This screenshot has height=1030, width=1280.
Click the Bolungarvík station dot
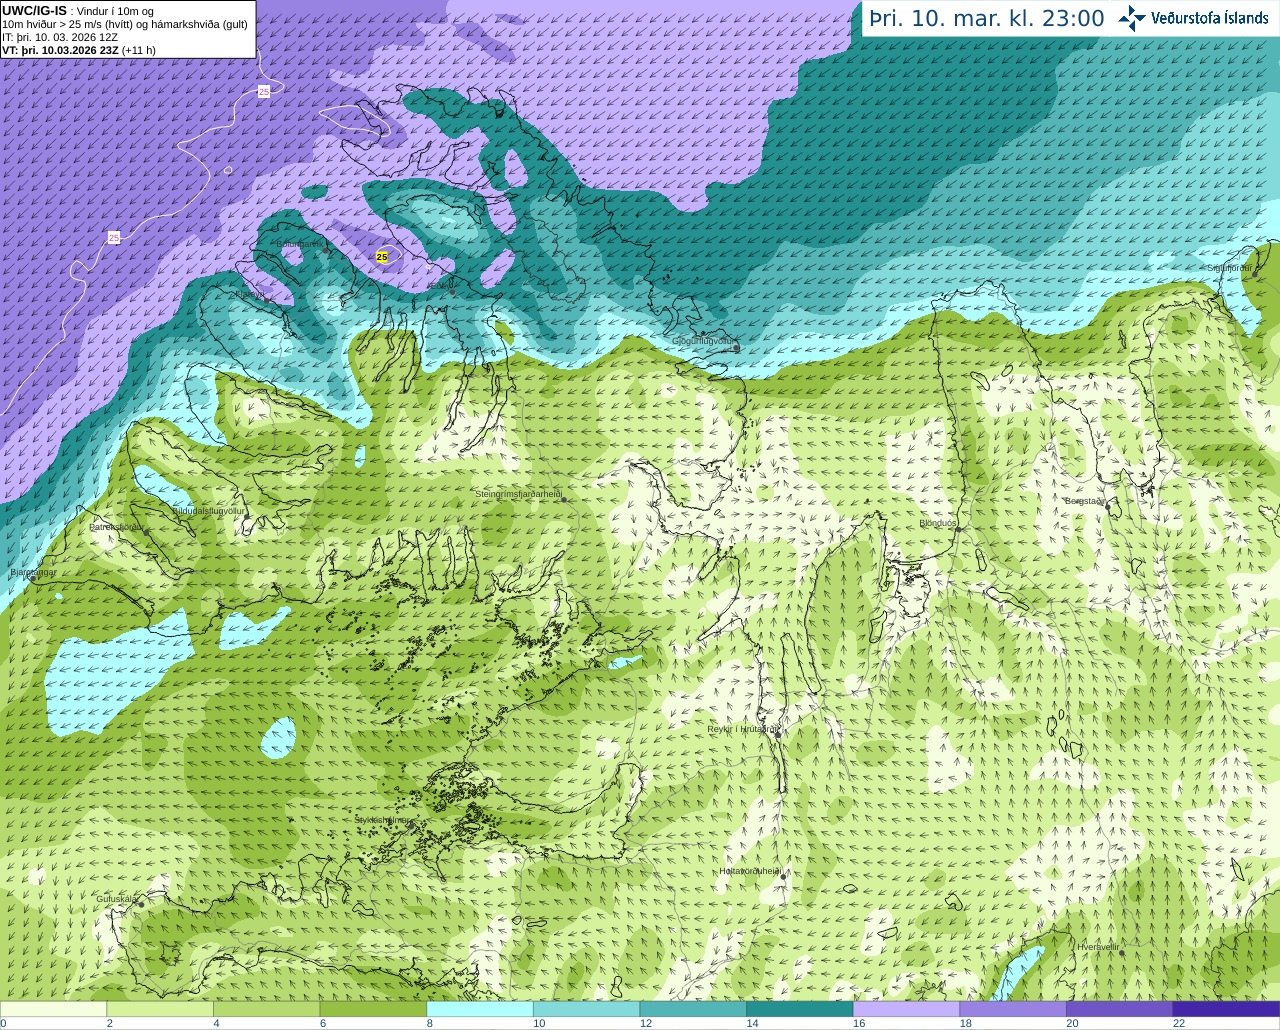pos(327,250)
